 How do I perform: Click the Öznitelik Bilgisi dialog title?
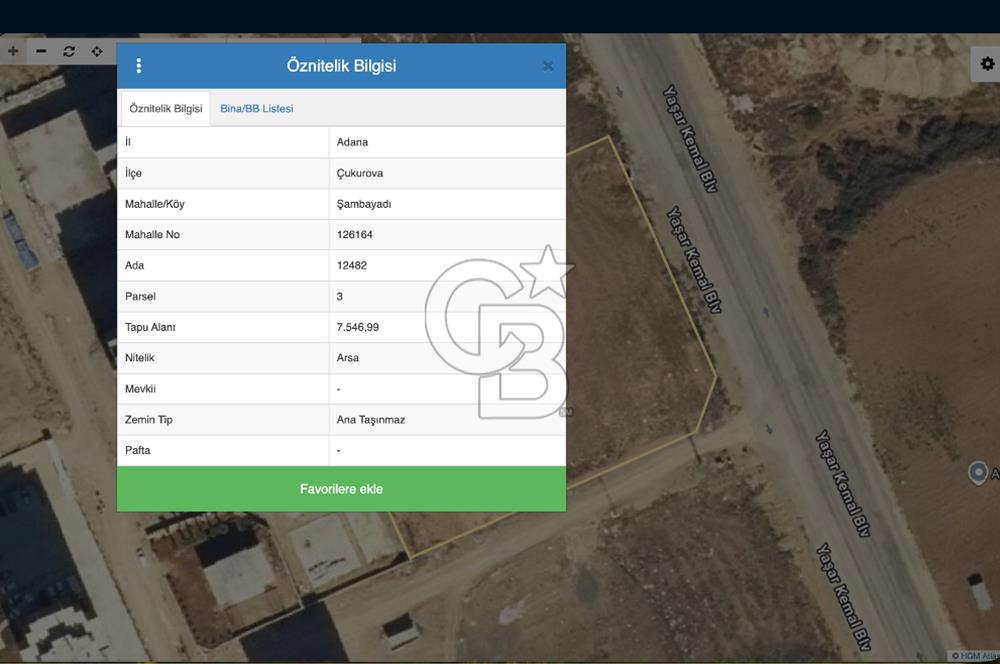pyautogui.click(x=341, y=66)
